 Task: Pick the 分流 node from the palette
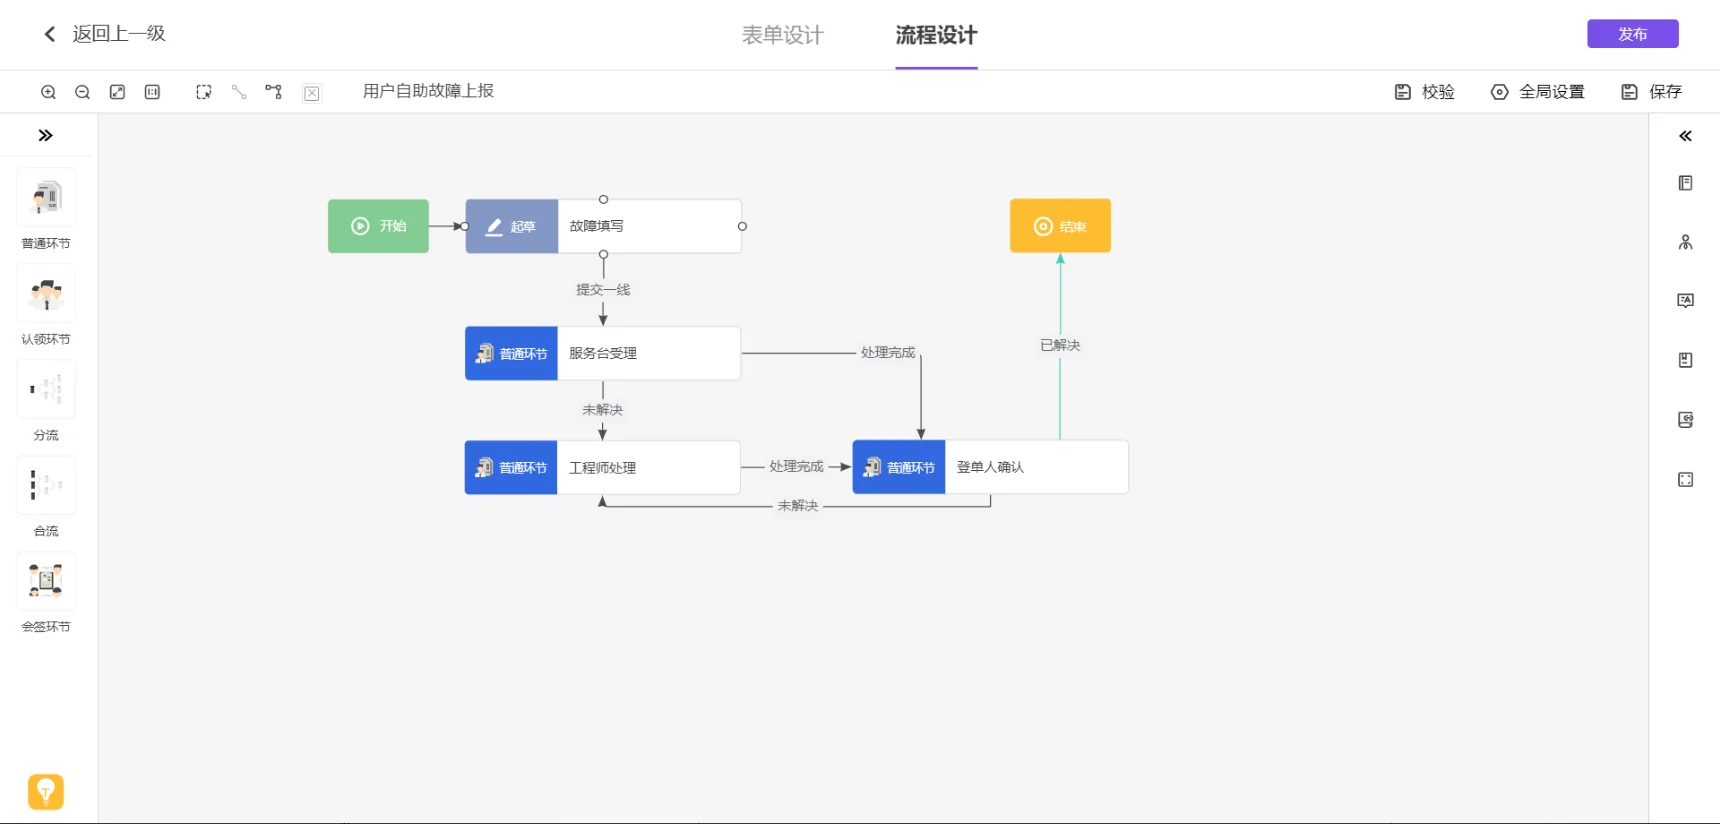[46, 390]
